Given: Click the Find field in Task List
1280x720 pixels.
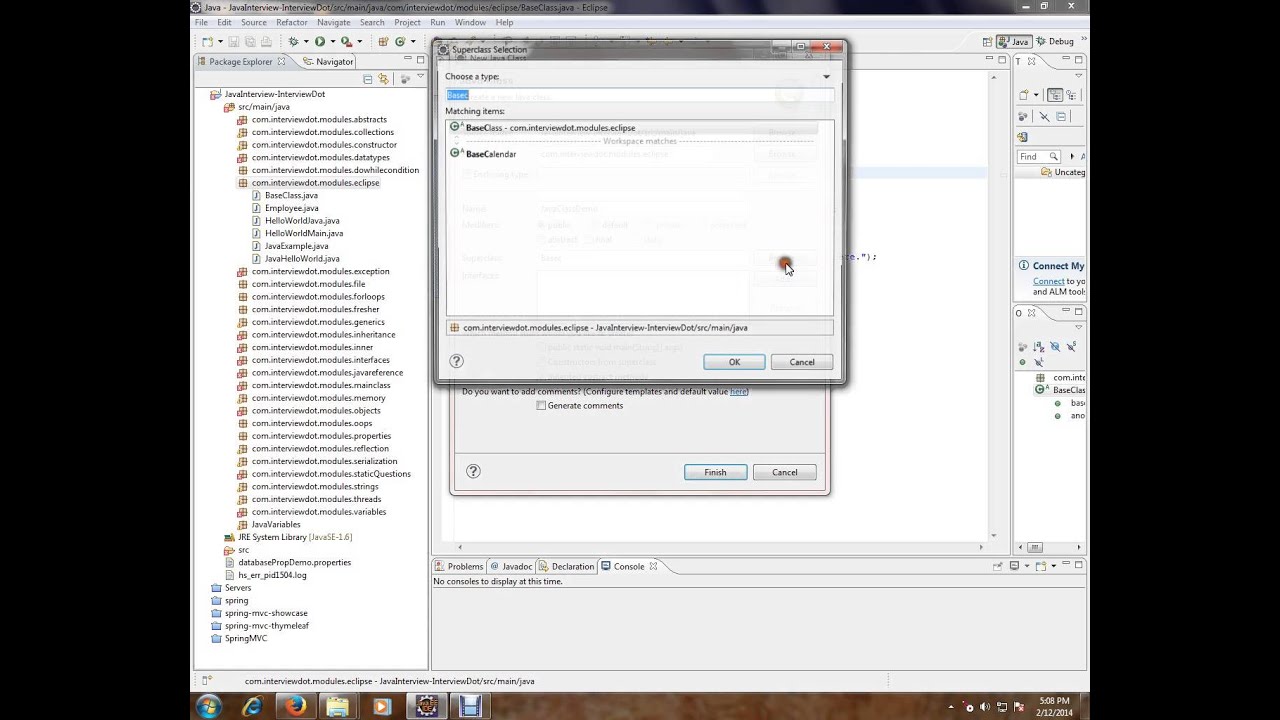Looking at the screenshot, I should tap(1038, 157).
